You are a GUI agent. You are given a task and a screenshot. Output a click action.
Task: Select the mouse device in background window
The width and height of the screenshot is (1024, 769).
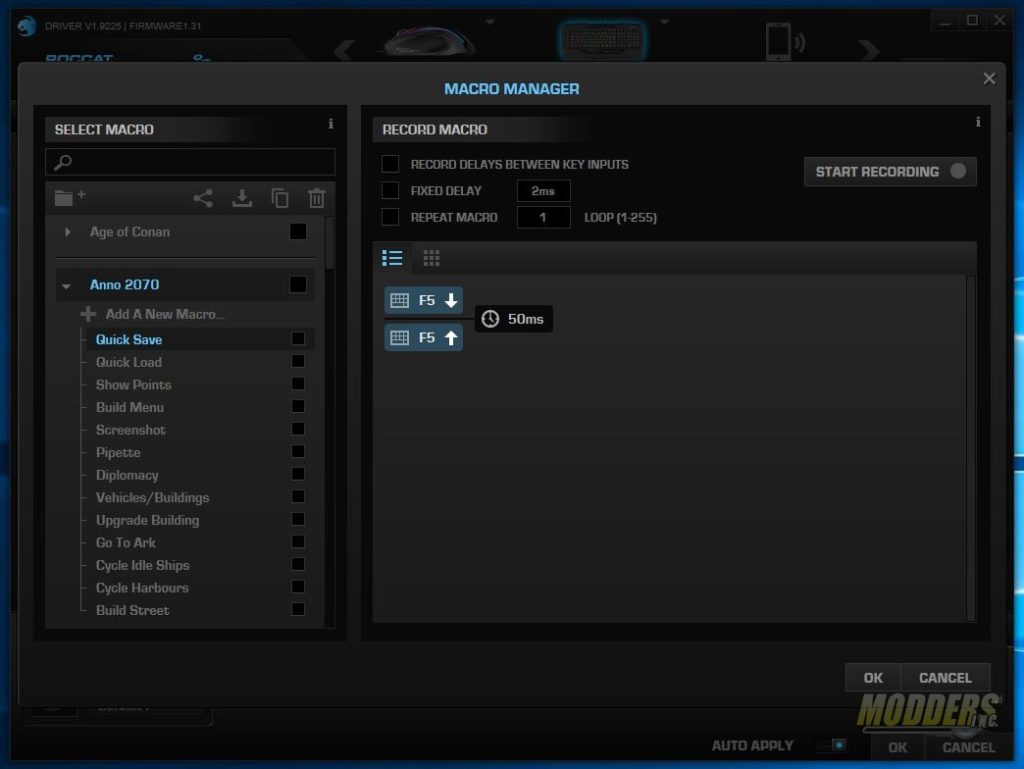tap(430, 40)
